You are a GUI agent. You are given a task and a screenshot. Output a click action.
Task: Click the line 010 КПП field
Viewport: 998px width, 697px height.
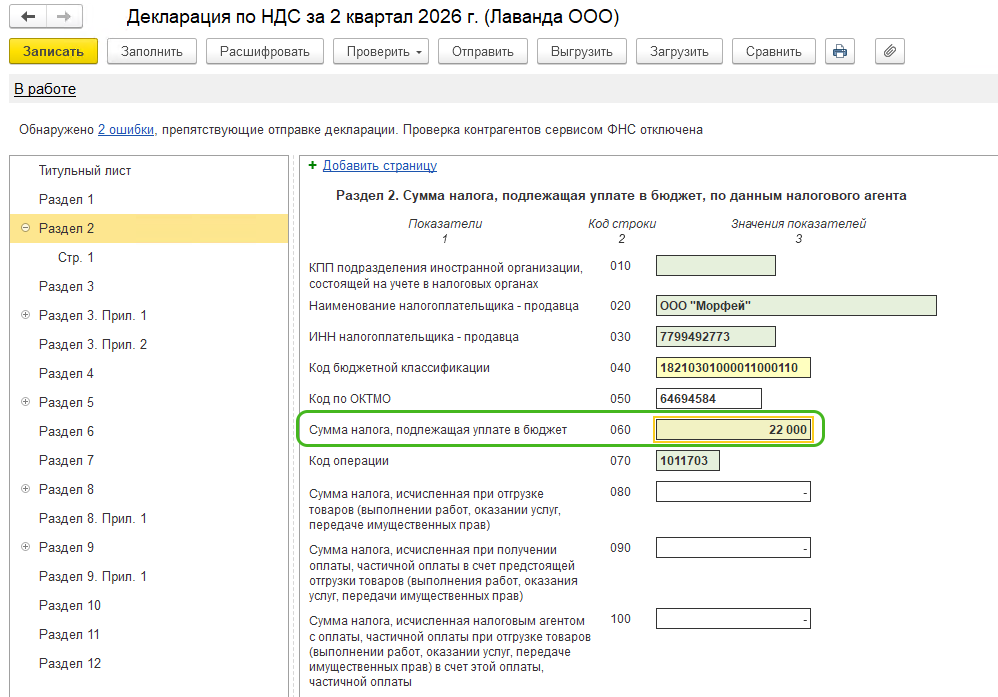point(716,265)
